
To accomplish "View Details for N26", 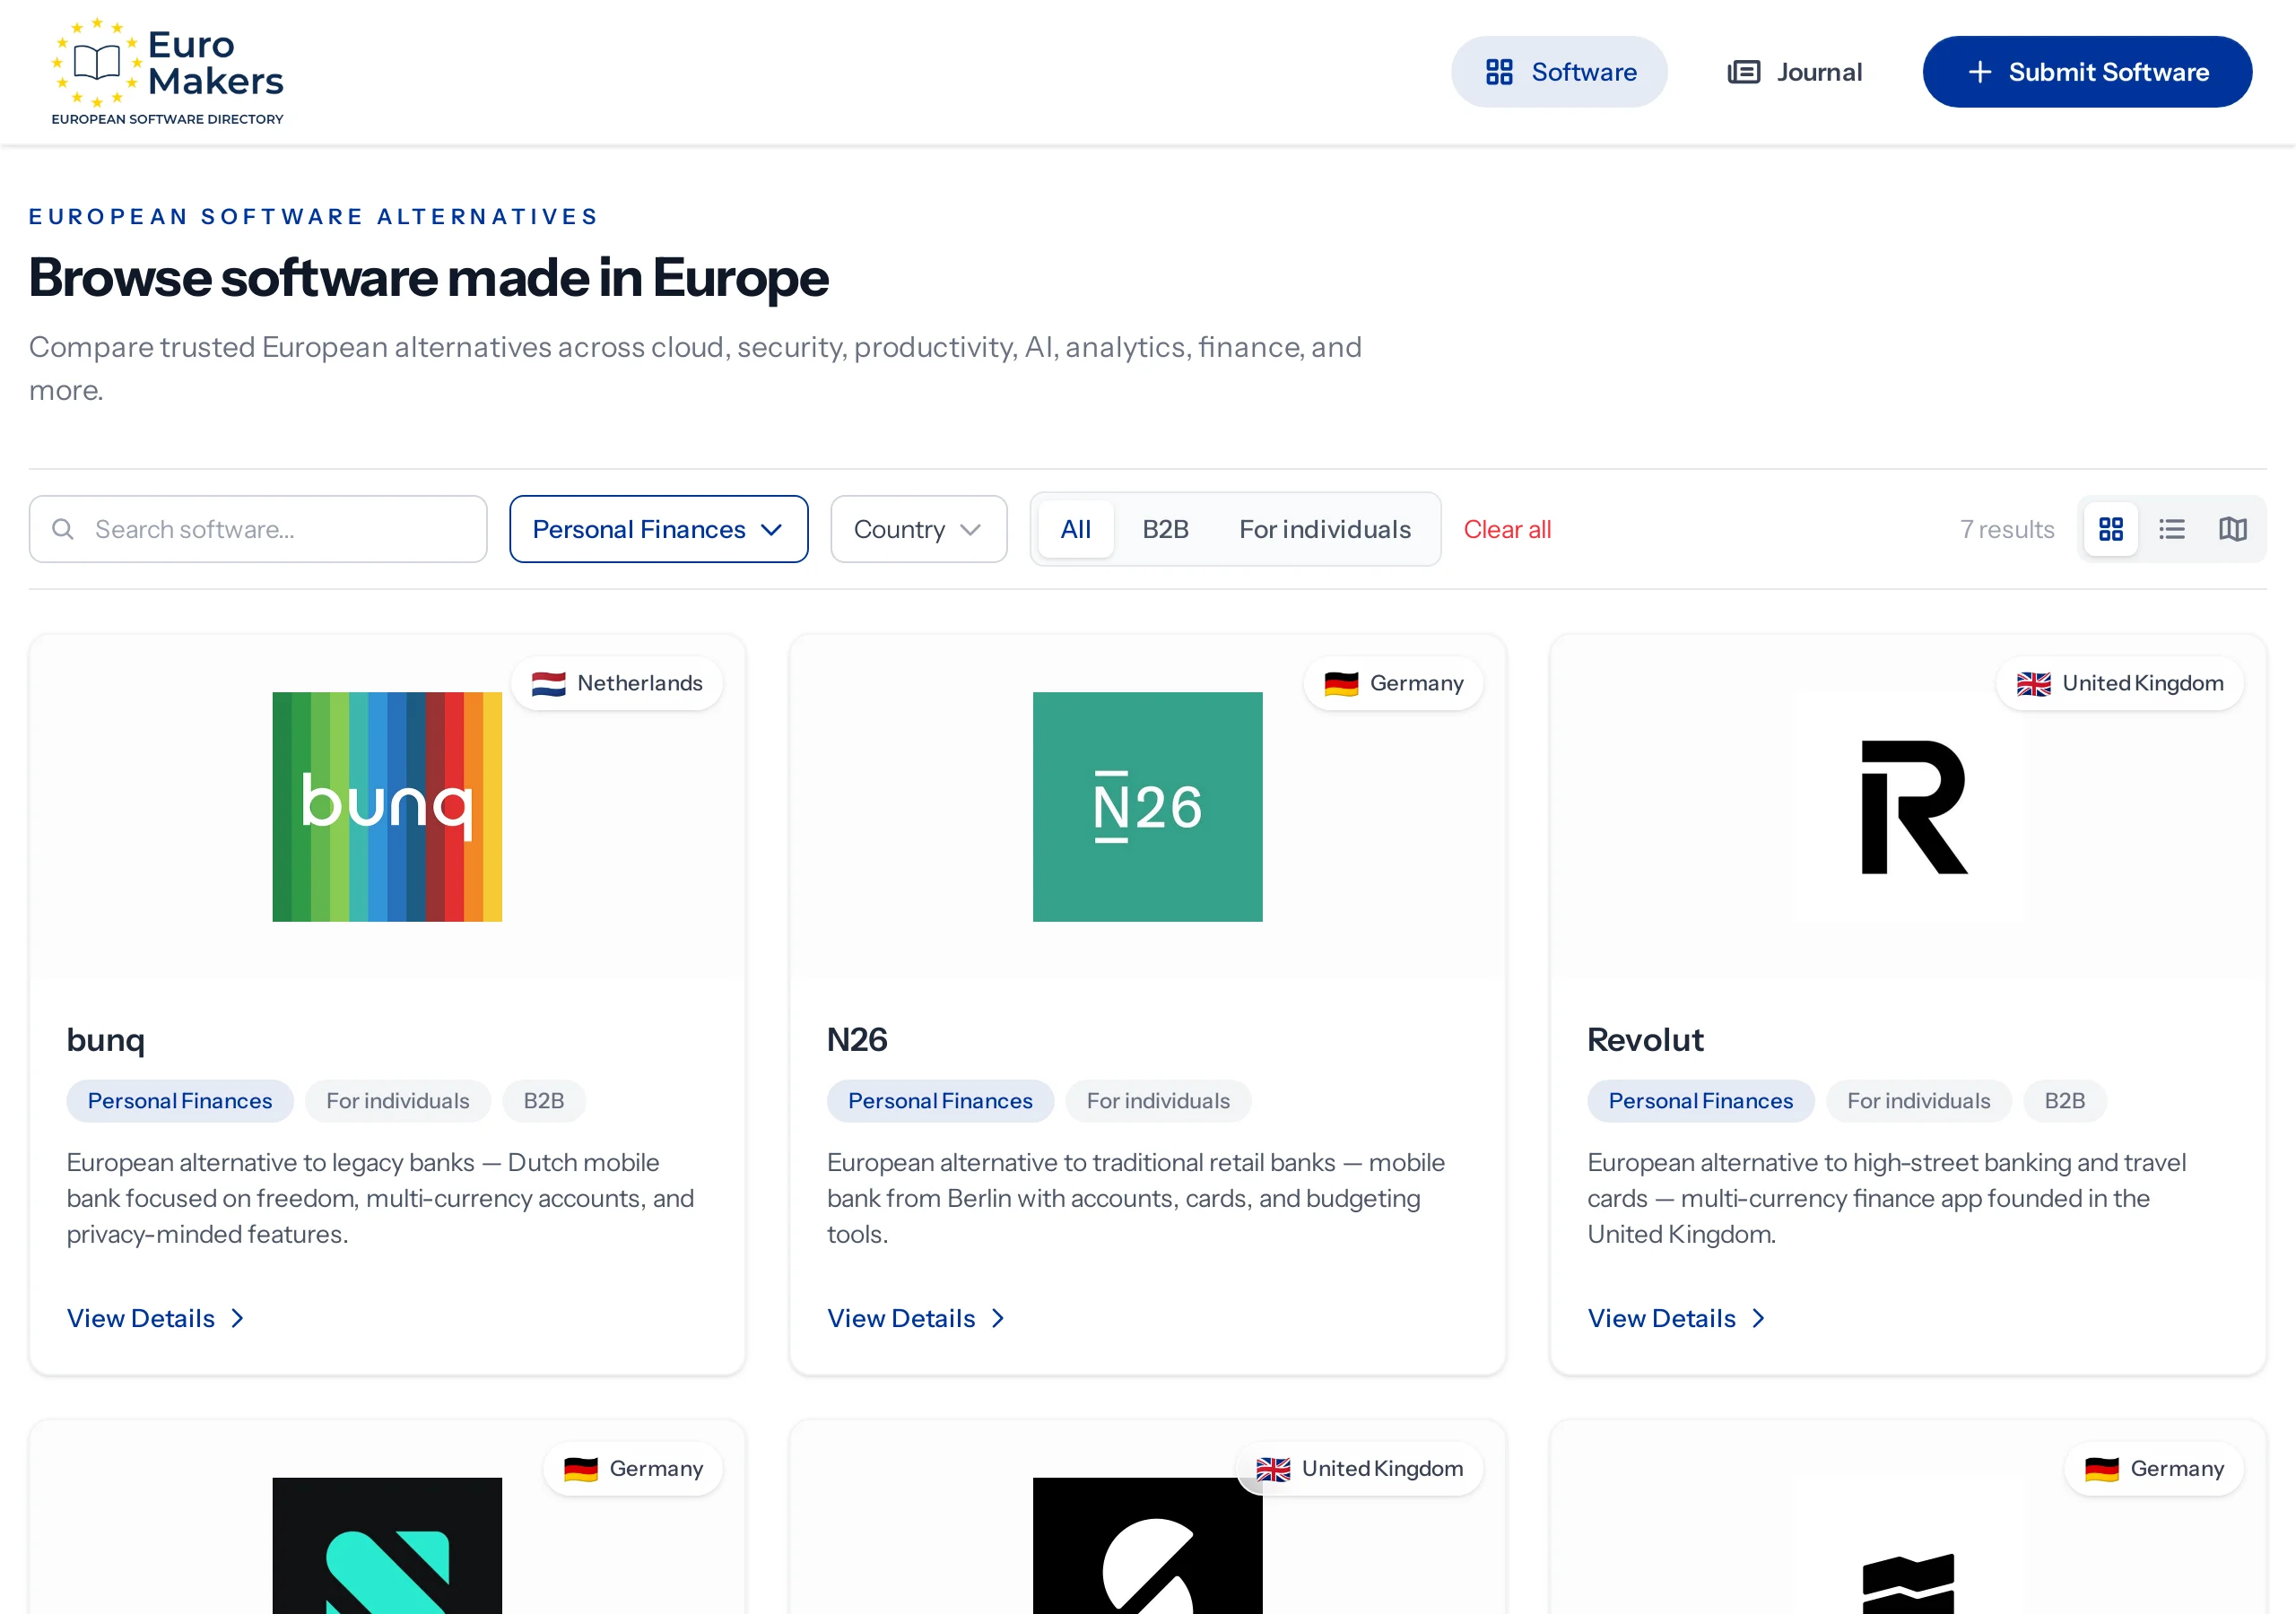I will pos(916,1318).
